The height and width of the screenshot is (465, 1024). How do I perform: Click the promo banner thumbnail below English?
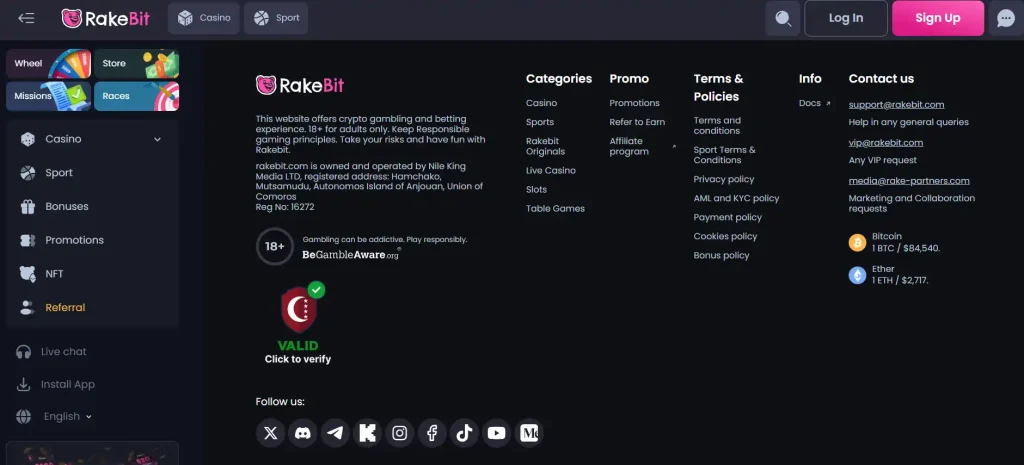pos(92,453)
